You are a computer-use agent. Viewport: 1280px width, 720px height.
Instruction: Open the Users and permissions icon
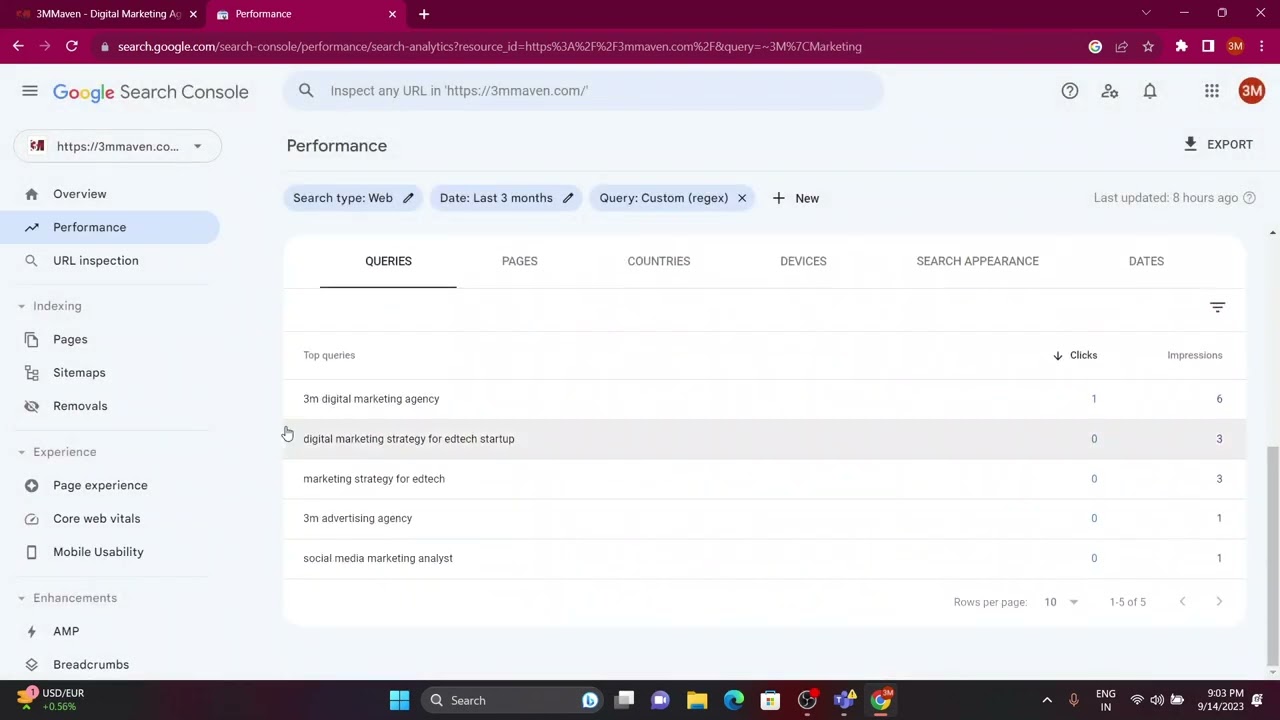[x=1110, y=91]
